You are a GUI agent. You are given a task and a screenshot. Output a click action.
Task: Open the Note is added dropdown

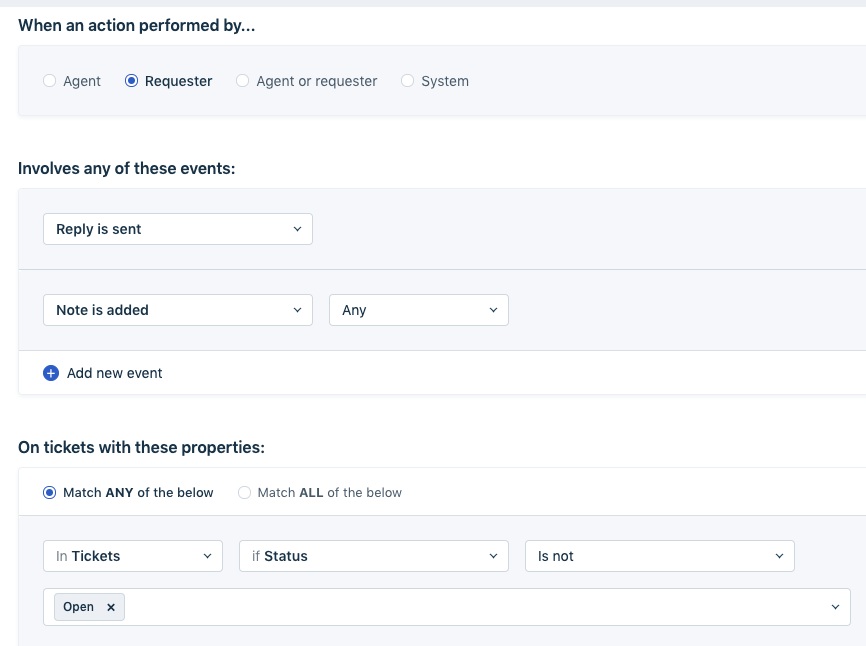[x=177, y=310]
